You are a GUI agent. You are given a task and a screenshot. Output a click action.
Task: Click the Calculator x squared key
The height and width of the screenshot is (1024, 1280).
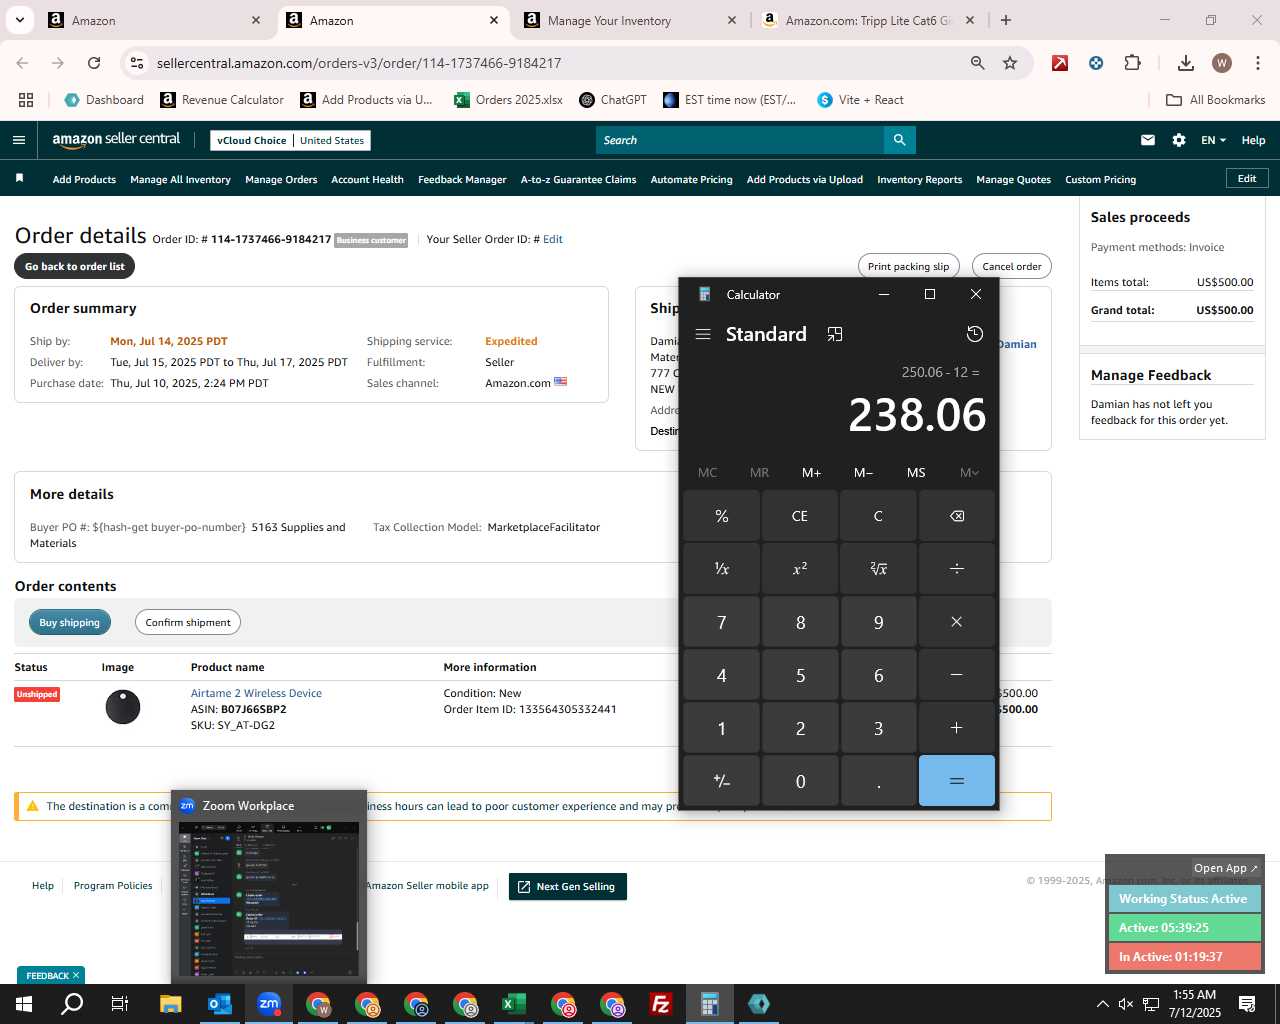point(800,568)
